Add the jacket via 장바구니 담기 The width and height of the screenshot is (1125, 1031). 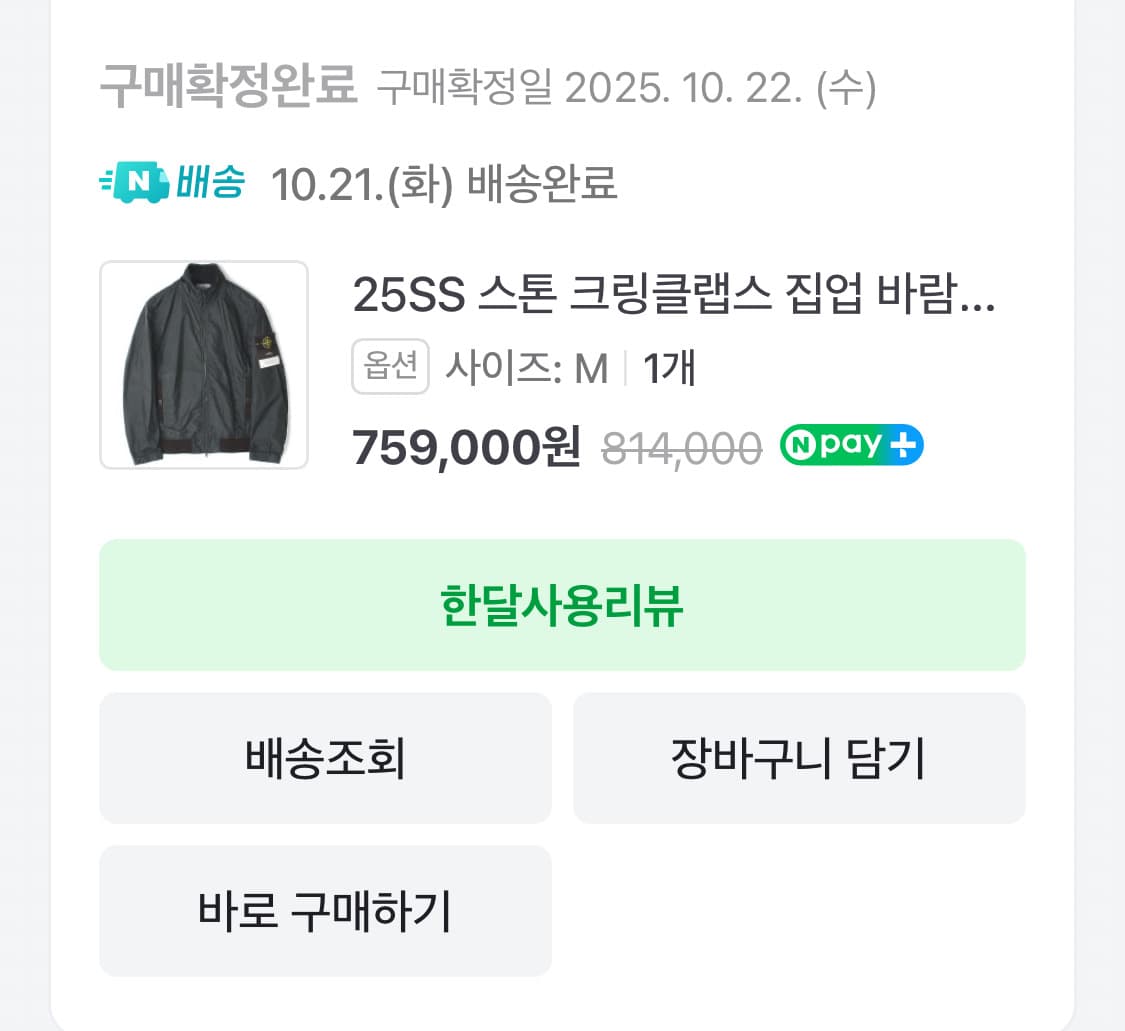[798, 758]
